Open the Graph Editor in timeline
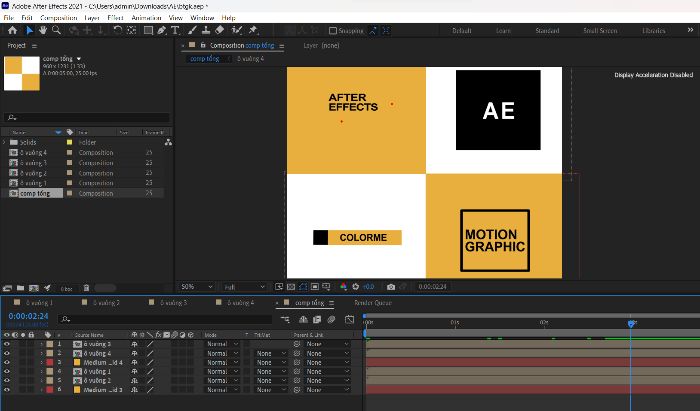Viewport: 700px width, 411px height. (x=350, y=319)
